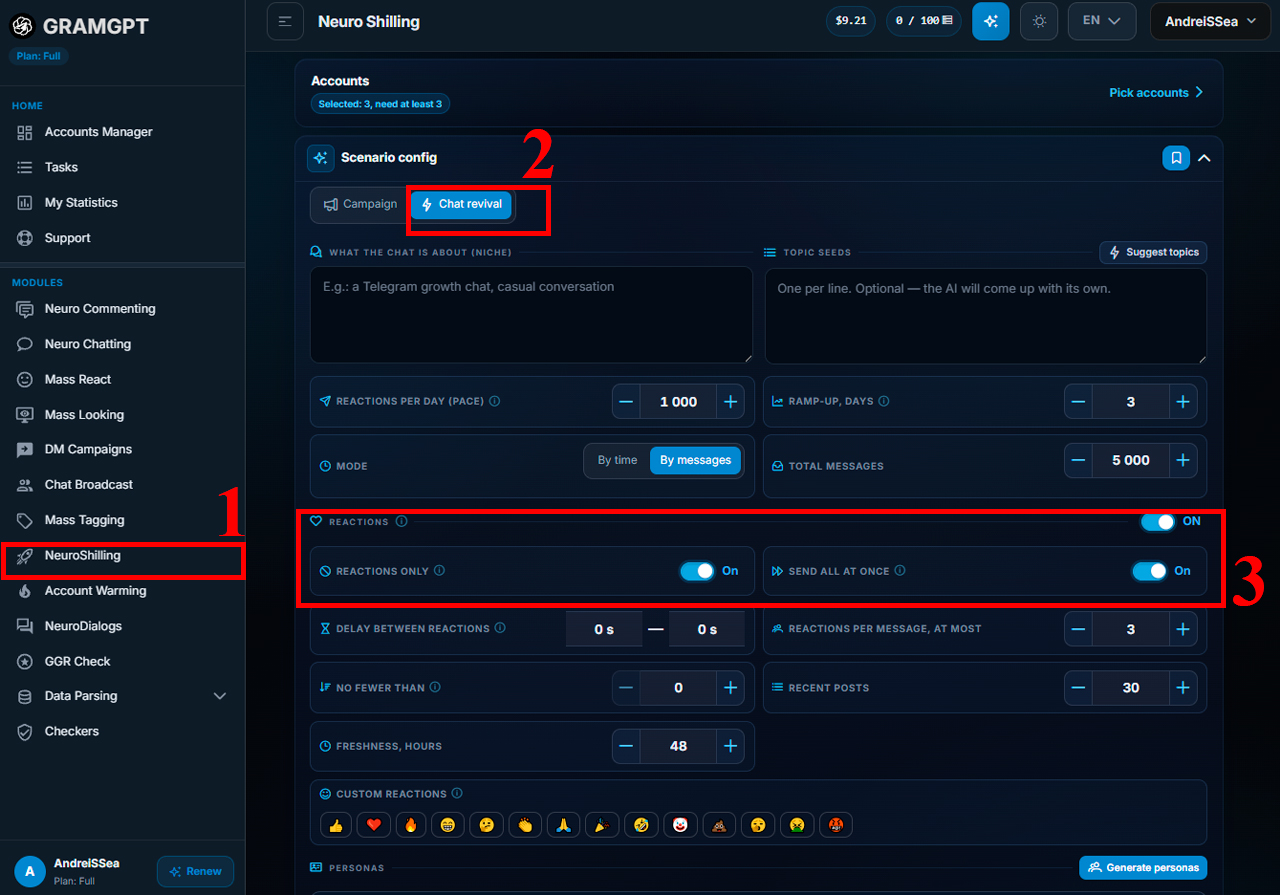Collapse the sidebar with the menu button
Image resolution: width=1280 pixels, height=895 pixels.
pyautogui.click(x=285, y=21)
